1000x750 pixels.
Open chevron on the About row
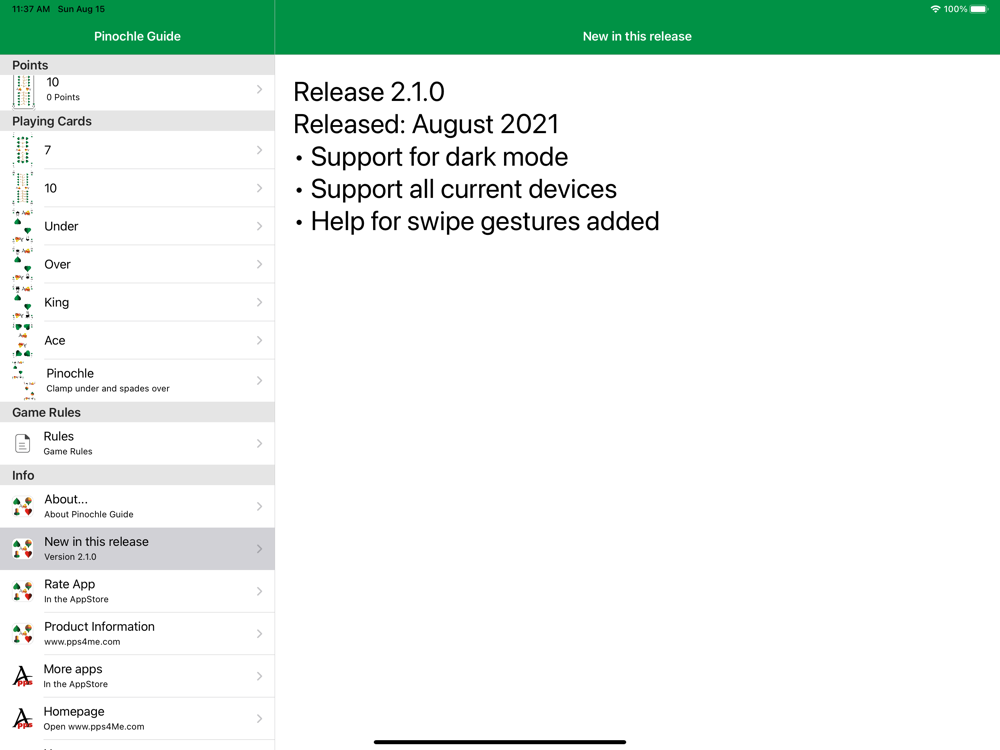pyautogui.click(x=260, y=506)
